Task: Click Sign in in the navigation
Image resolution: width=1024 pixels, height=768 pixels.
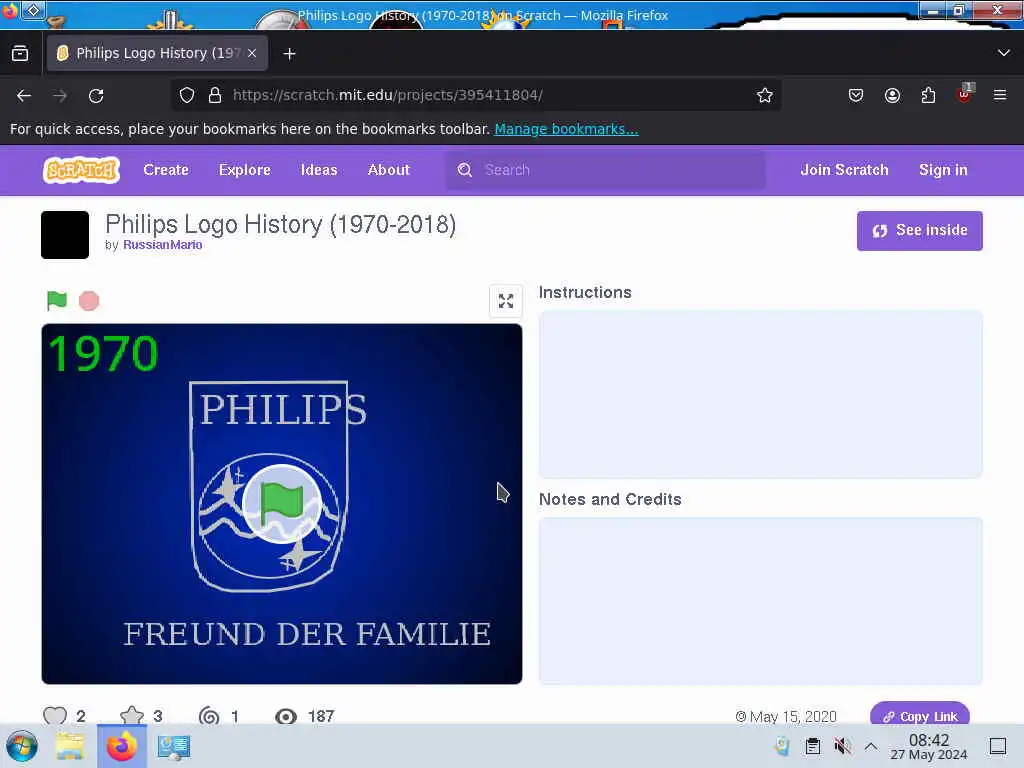Action: pos(943,170)
